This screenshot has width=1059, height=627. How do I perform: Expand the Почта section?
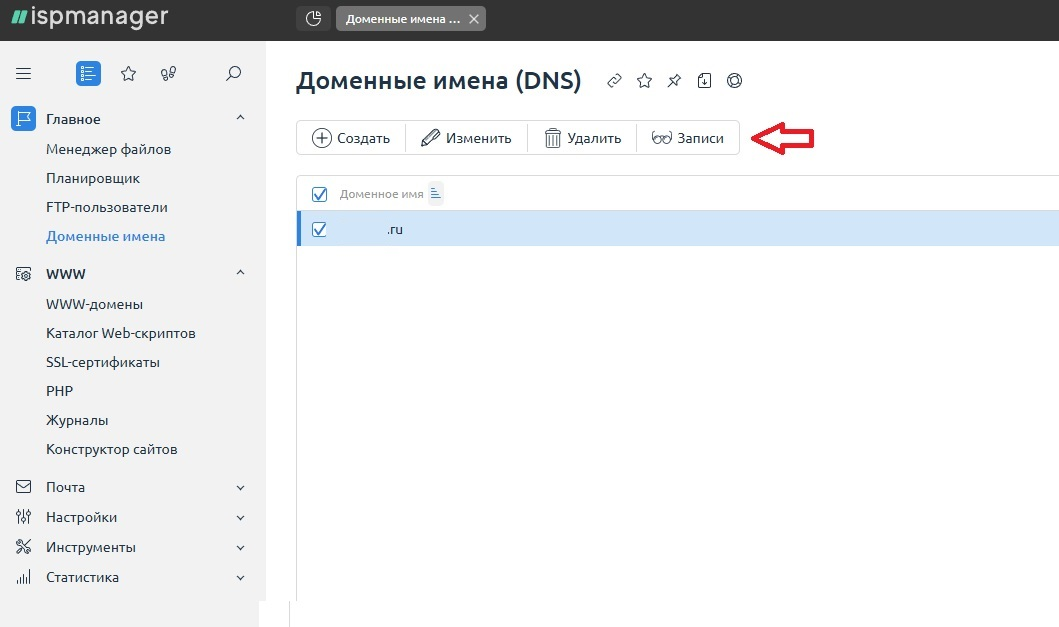[240, 487]
